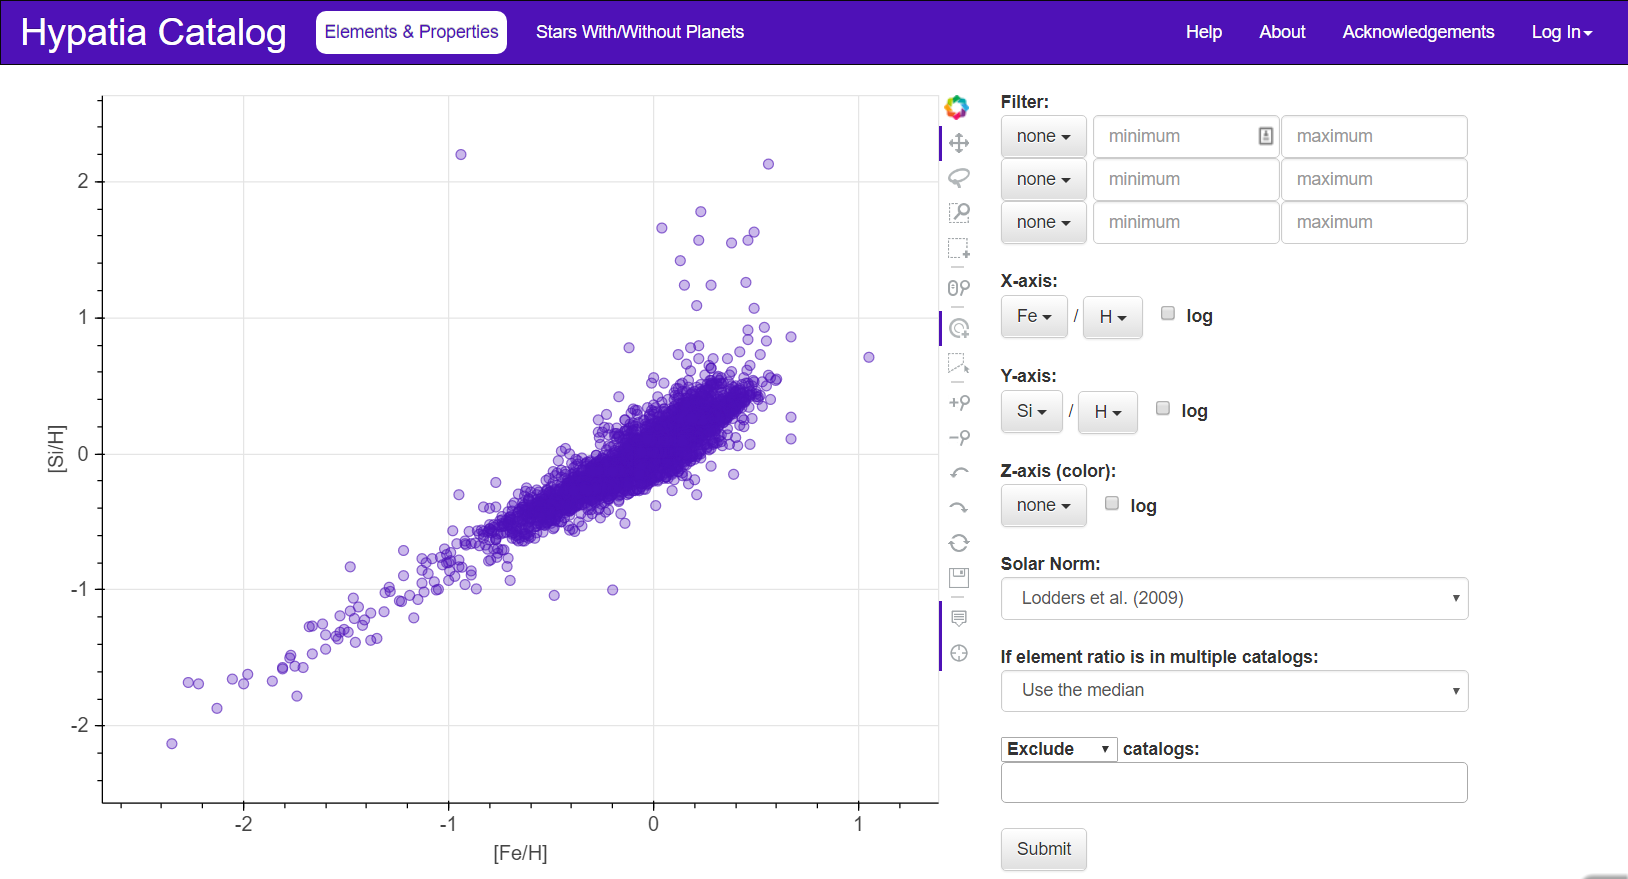1628x879 pixels.
Task: Select the Pan tool
Action: [x=958, y=143]
